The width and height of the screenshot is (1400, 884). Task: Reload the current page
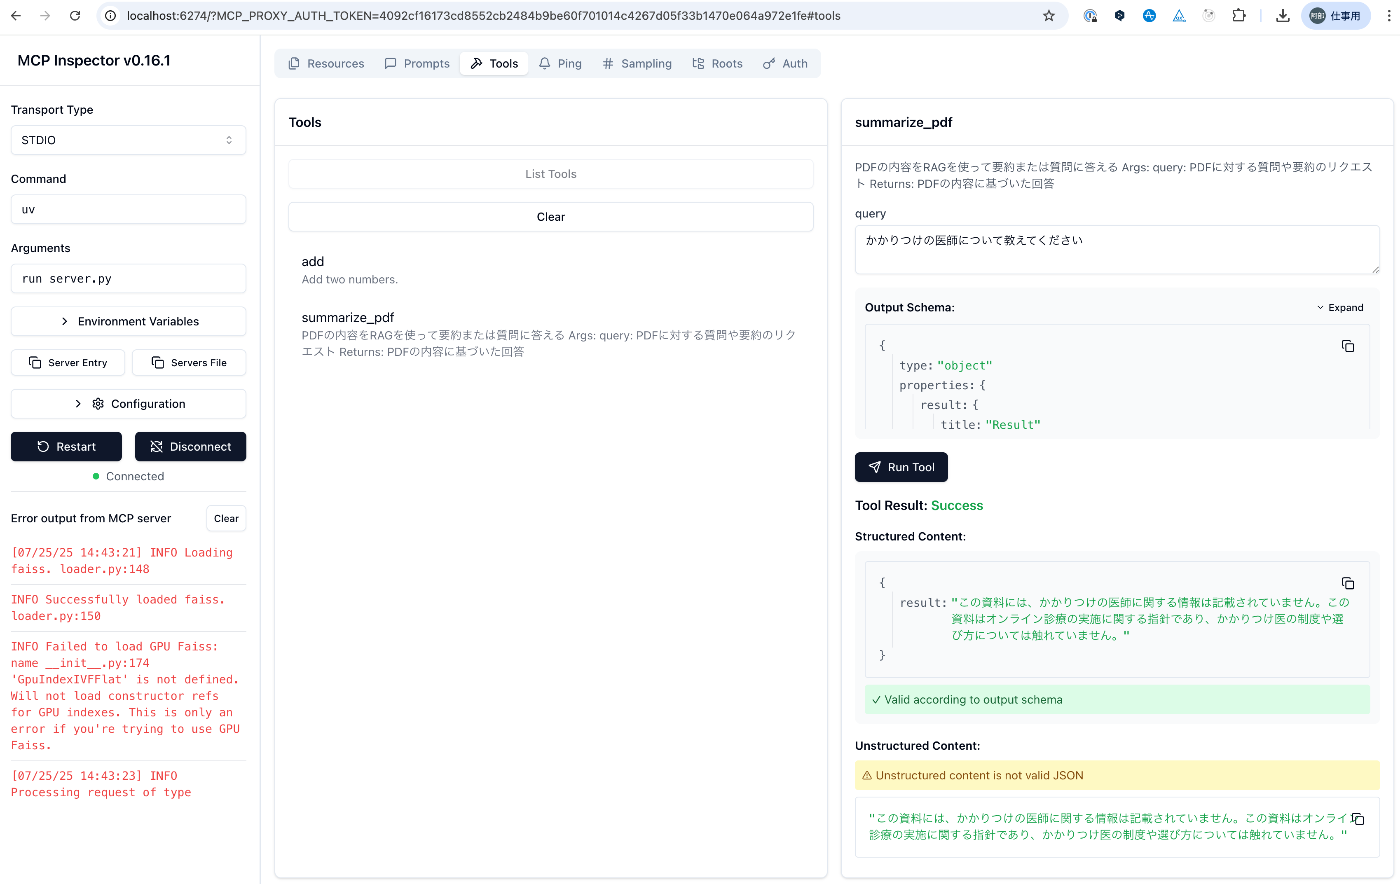[75, 16]
